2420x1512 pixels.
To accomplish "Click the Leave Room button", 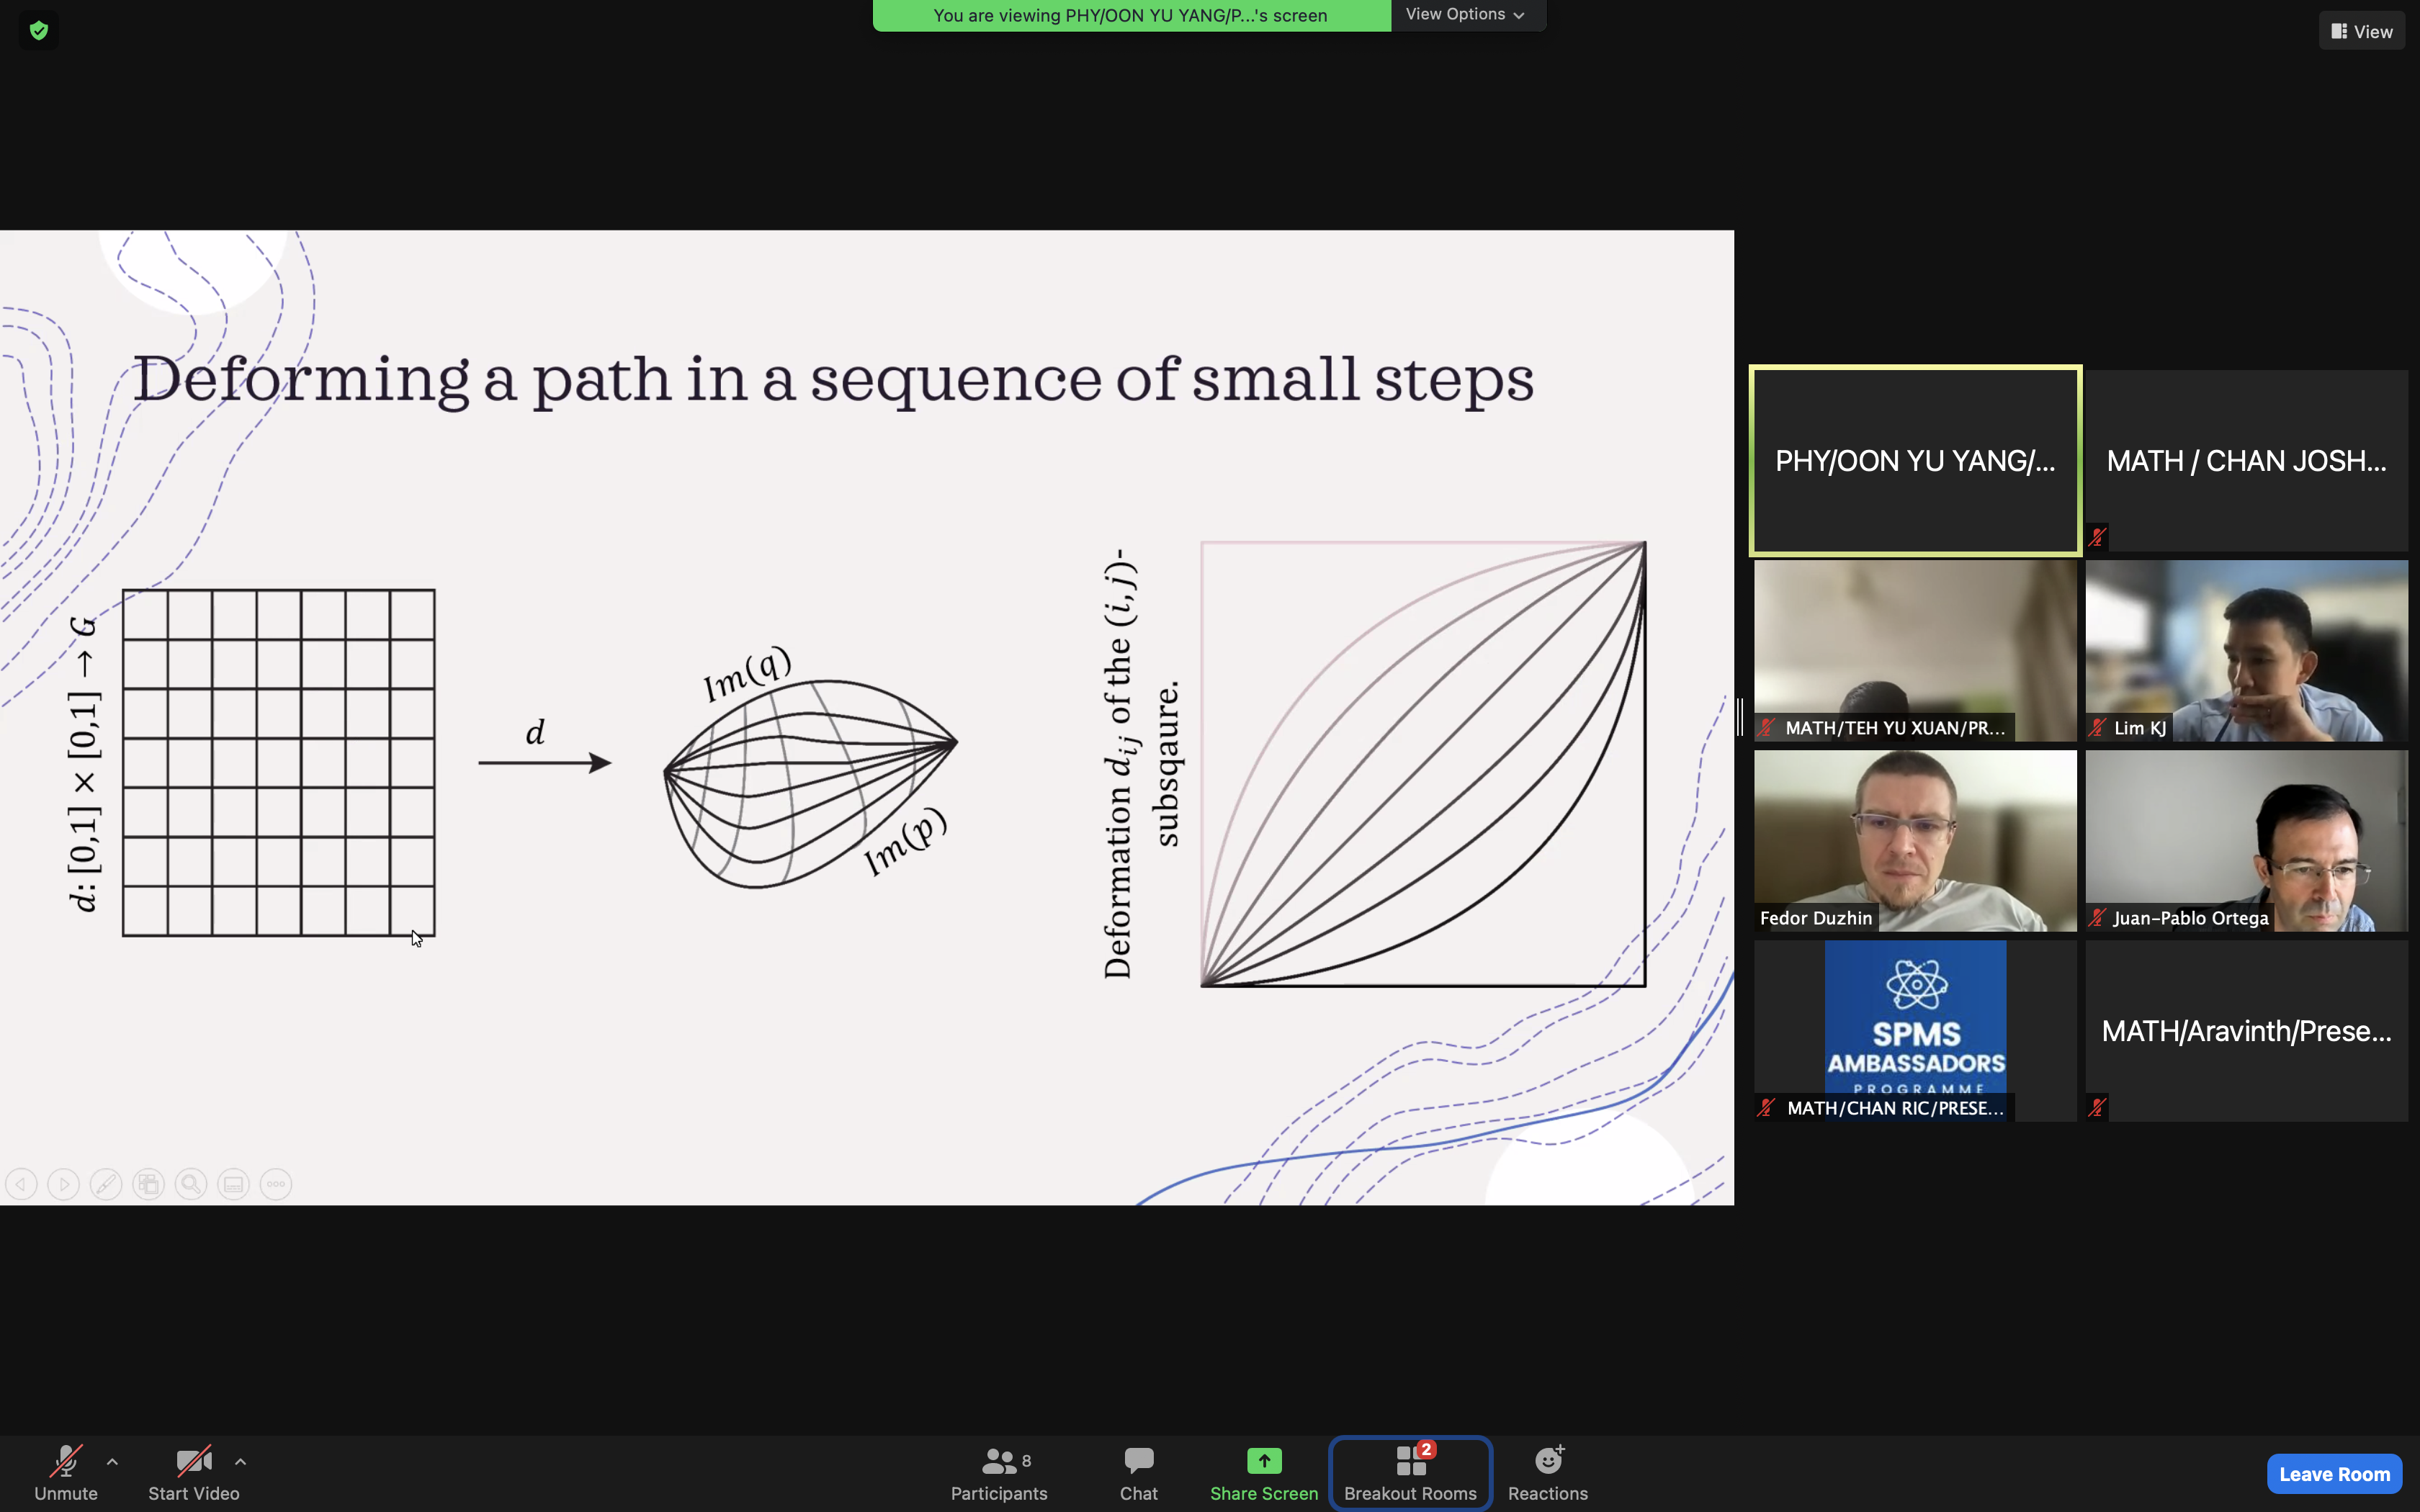I will [2333, 1473].
